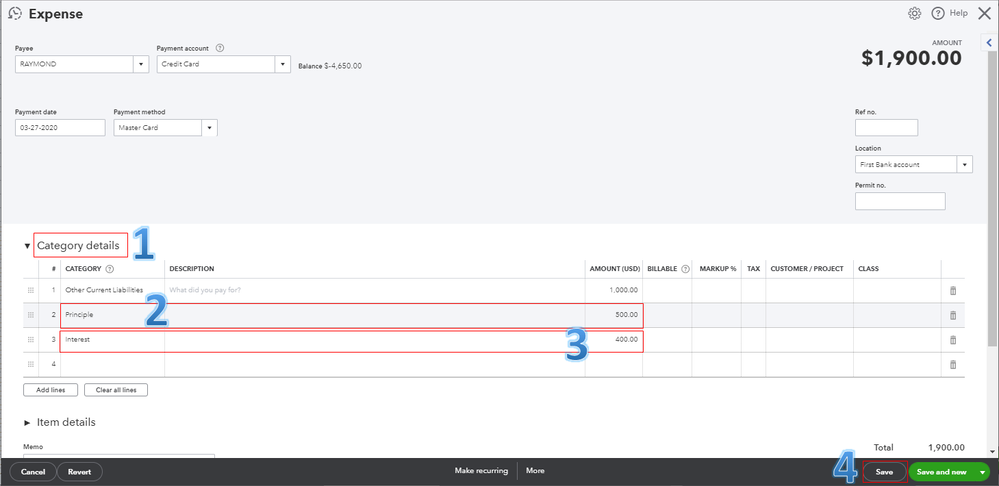Click the 1,000.00 amount cell
This screenshot has width=999, height=486.
(614, 290)
